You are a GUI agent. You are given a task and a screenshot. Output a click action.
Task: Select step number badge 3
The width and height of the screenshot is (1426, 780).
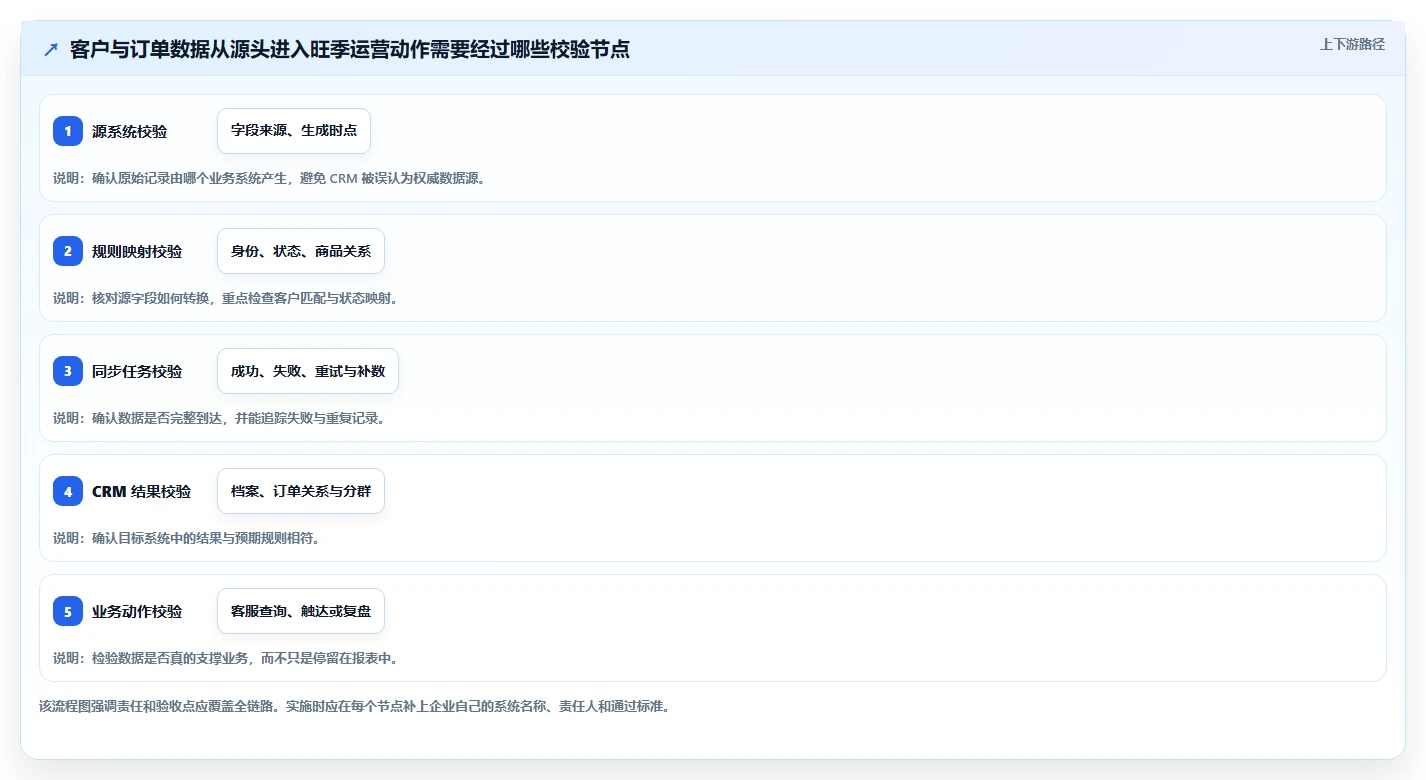[68, 371]
